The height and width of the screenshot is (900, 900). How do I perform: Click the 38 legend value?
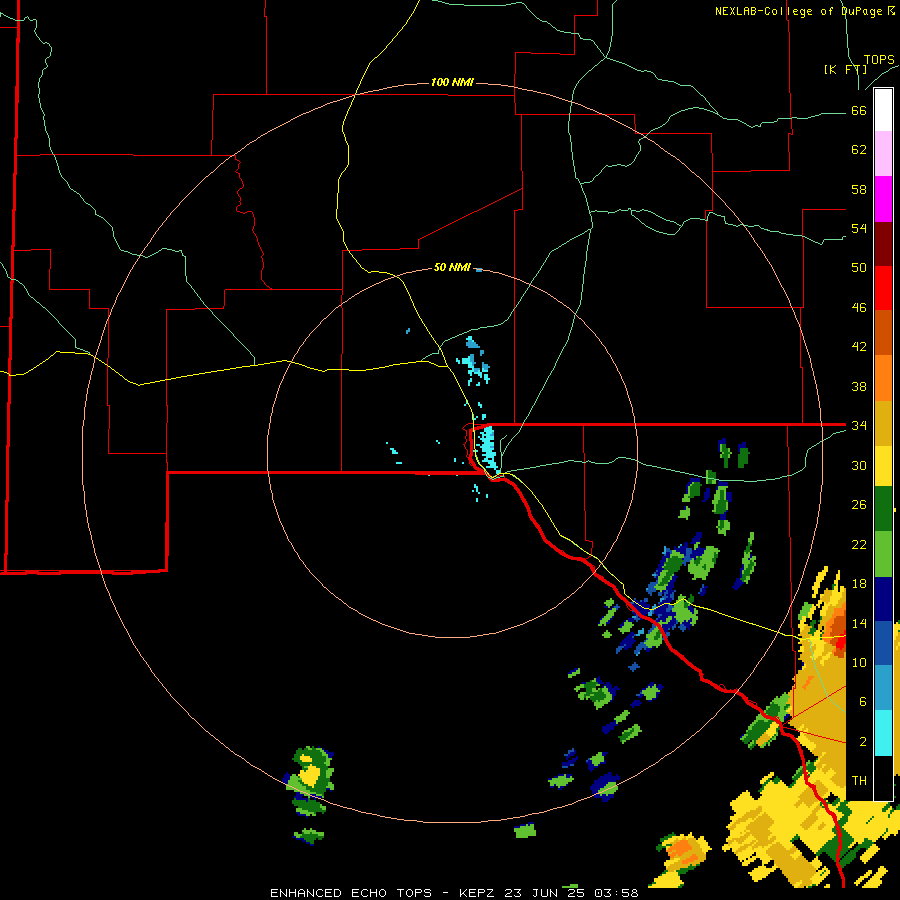click(x=859, y=386)
